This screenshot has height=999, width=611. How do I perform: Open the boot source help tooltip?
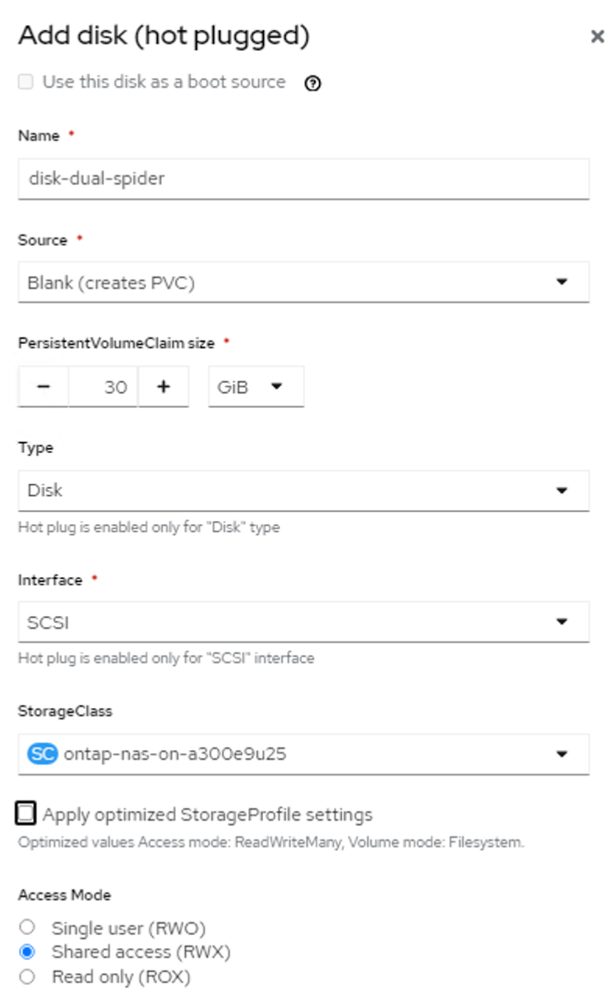point(311,83)
